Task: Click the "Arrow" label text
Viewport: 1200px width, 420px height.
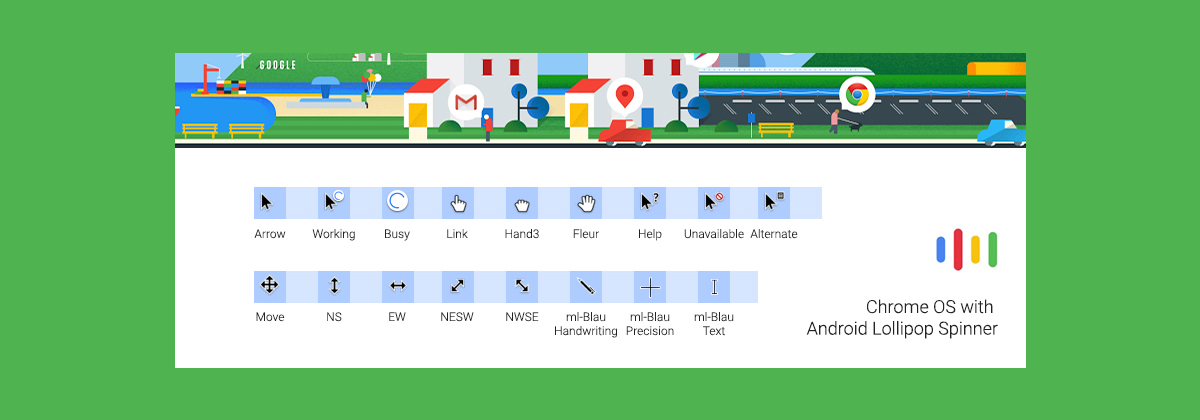Action: click(x=270, y=234)
